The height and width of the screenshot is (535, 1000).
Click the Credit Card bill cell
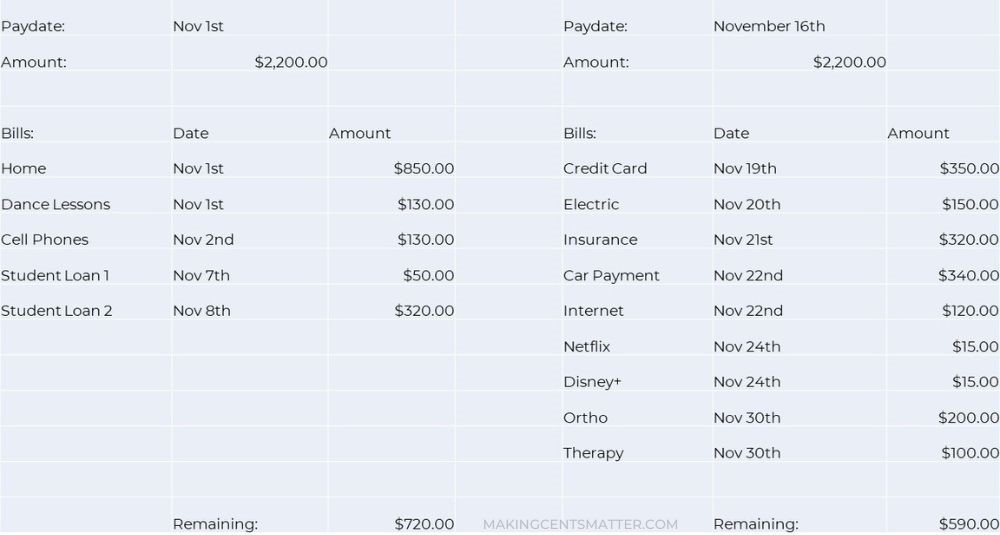pos(637,168)
